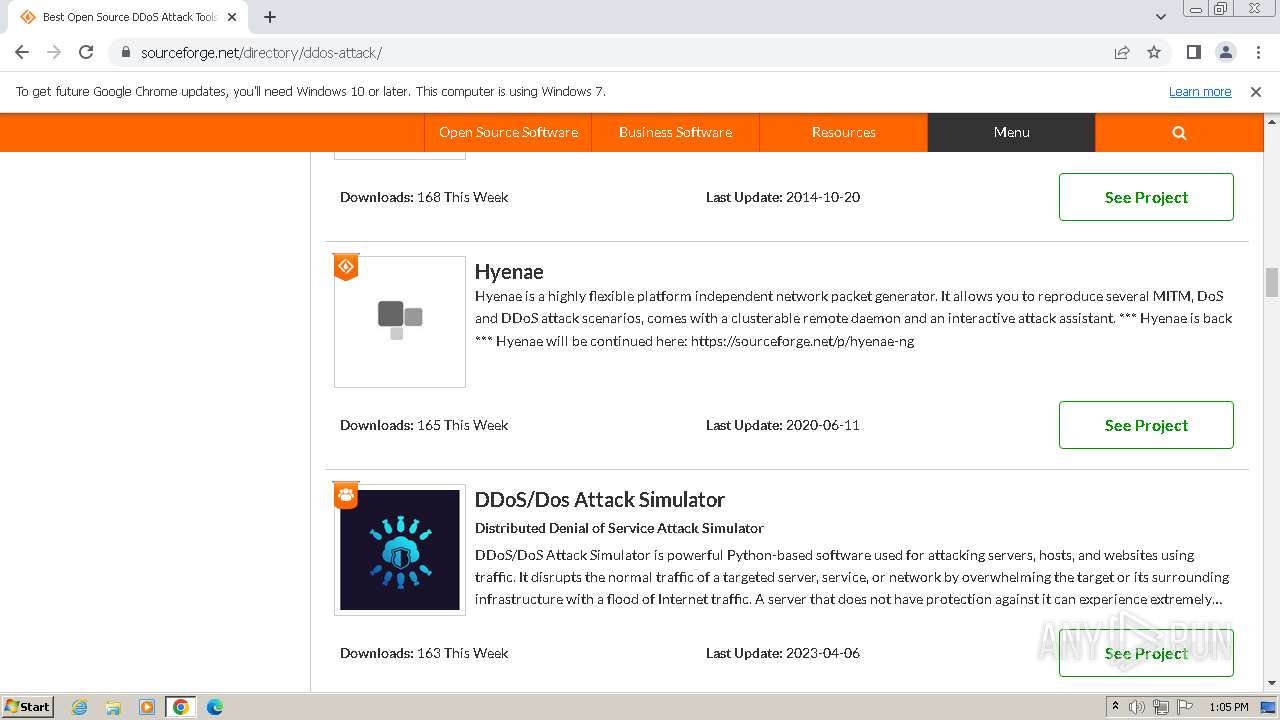Viewport: 1280px width, 720px height.
Task: Open the DDoS/Dos Attack Simulator title
Action: pos(600,500)
